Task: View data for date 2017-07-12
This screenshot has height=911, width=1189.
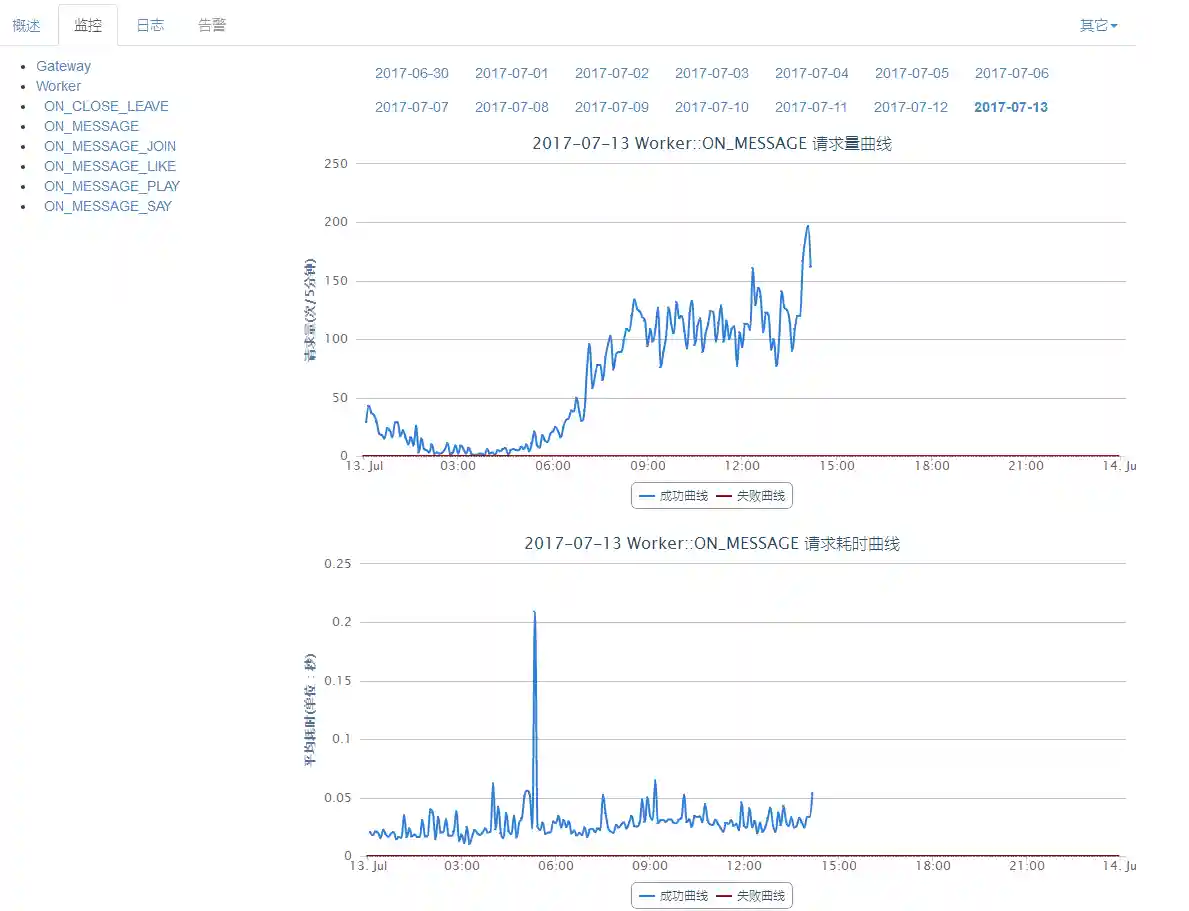Action: 911,107
